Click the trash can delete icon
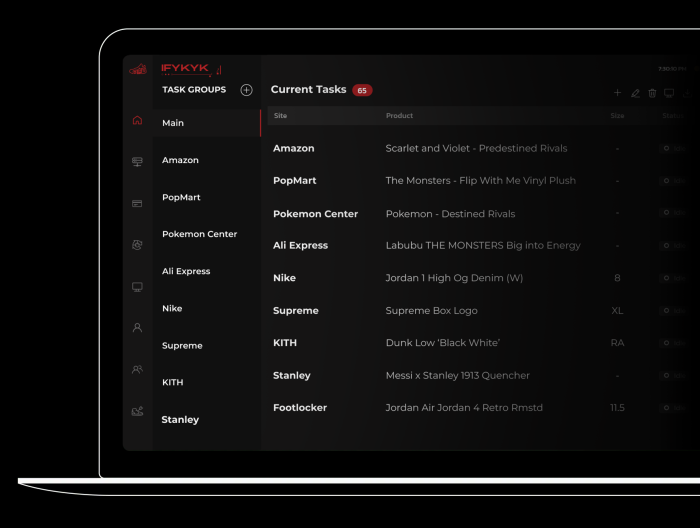The height and width of the screenshot is (528, 700). 652,93
